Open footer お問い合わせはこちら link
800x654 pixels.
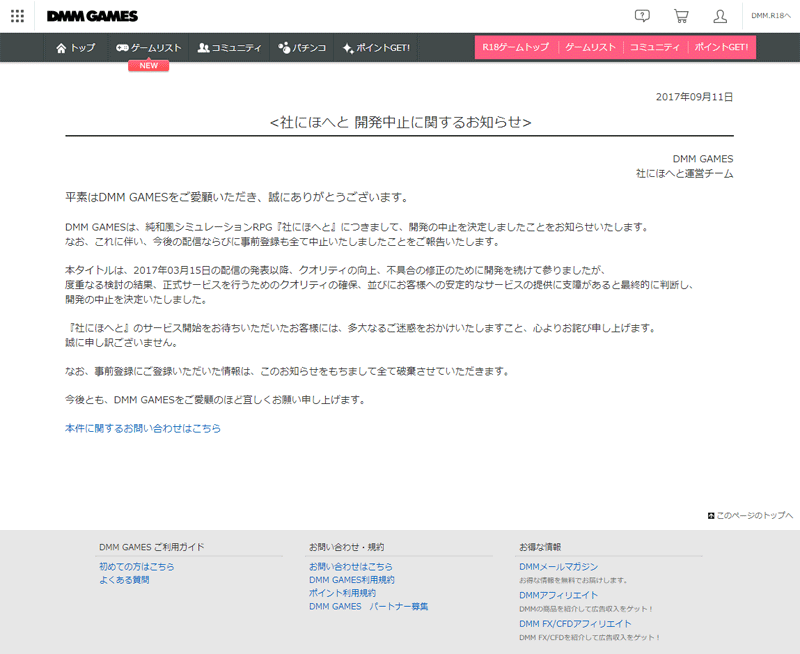tap(351, 567)
